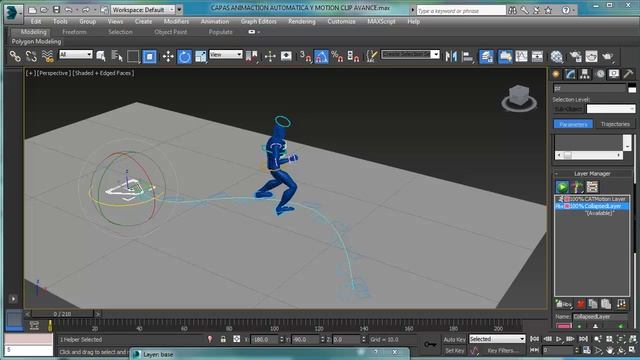The height and width of the screenshot is (360, 640).
Task: Open the Sub-Object dropdown in command panel
Action: click(611, 109)
